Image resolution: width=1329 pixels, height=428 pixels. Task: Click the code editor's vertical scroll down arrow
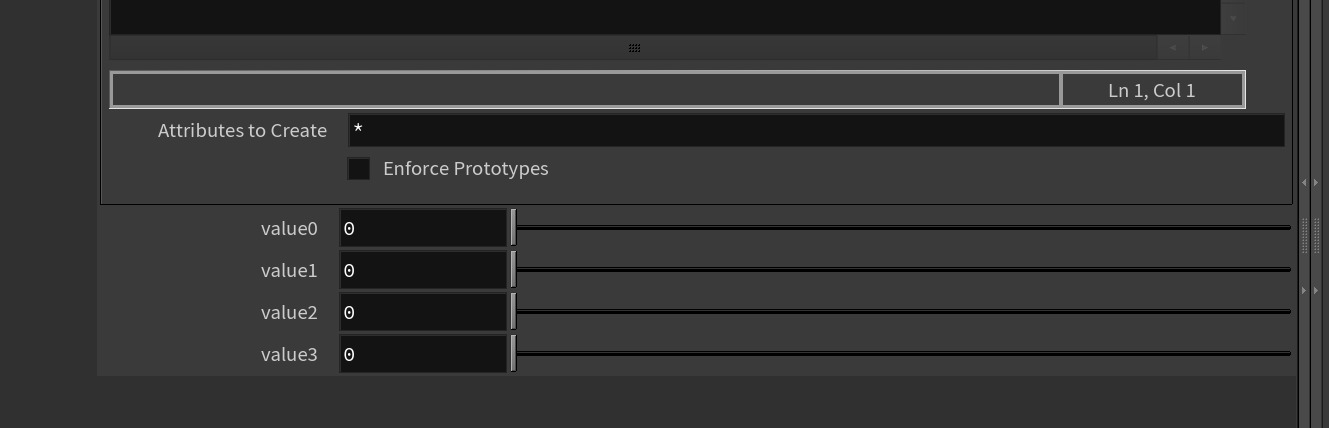click(x=1233, y=18)
